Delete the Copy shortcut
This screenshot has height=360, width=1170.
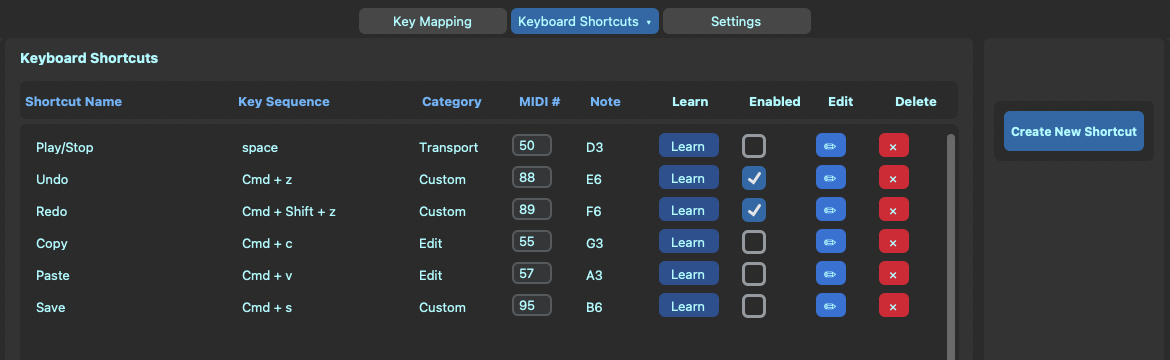[893, 242]
